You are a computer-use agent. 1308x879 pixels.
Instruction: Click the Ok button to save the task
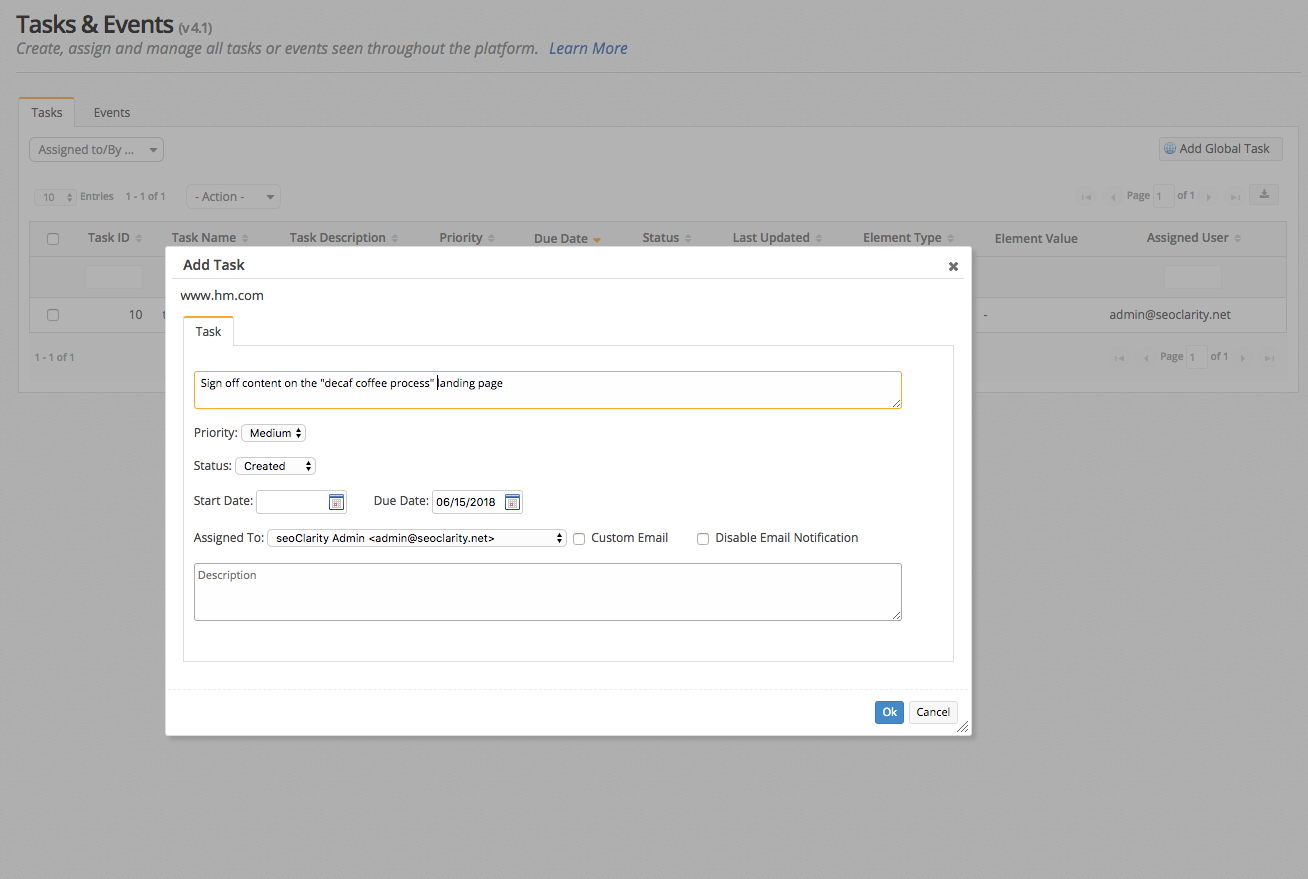(888, 712)
